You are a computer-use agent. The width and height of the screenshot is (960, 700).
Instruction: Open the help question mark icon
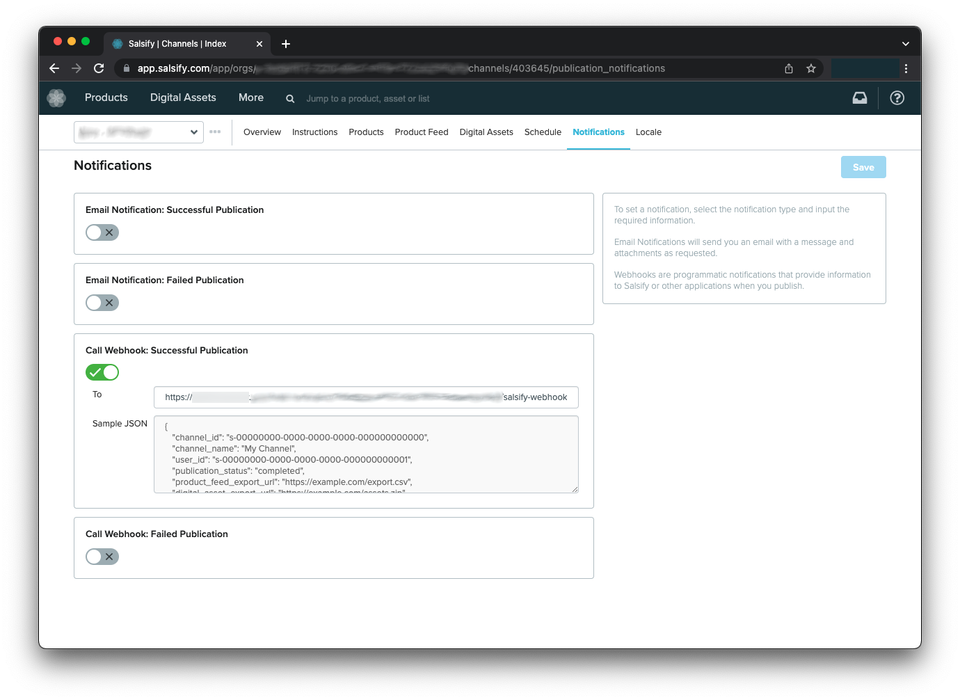click(x=897, y=98)
